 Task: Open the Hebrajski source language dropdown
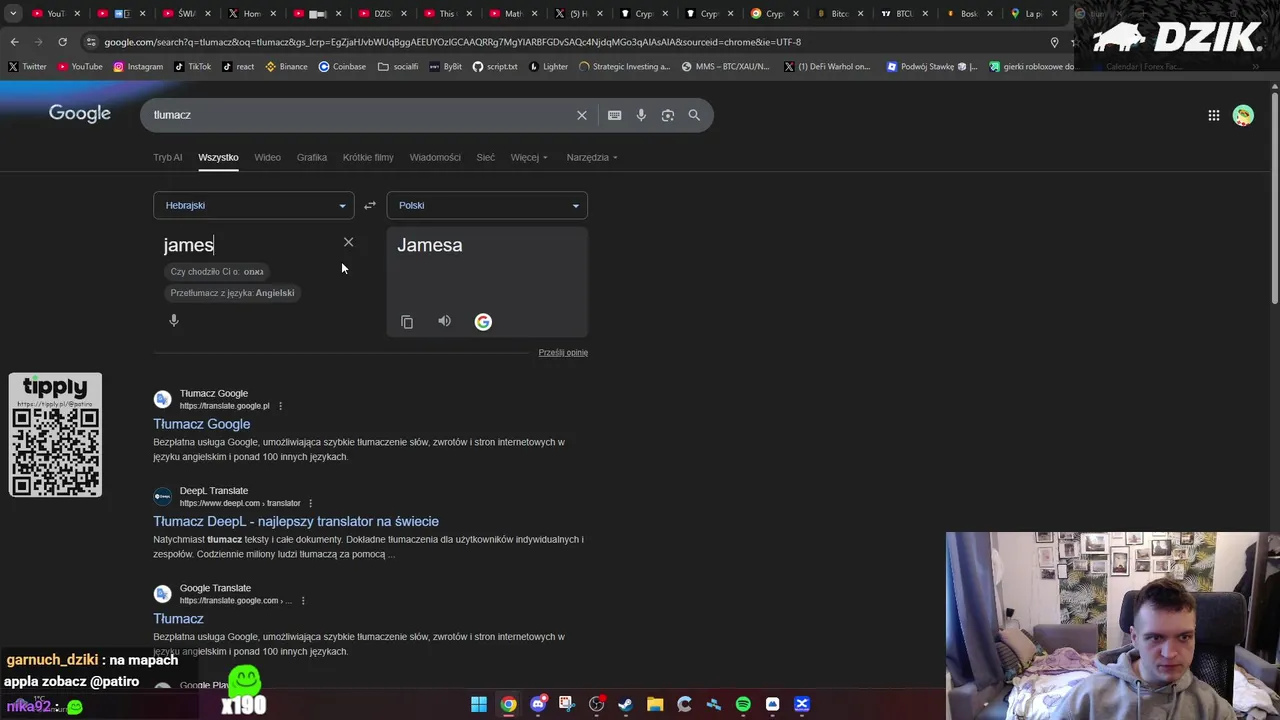tap(254, 205)
